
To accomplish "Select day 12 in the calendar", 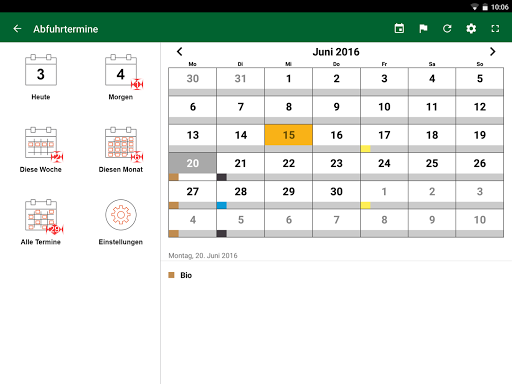I will 480,110.
